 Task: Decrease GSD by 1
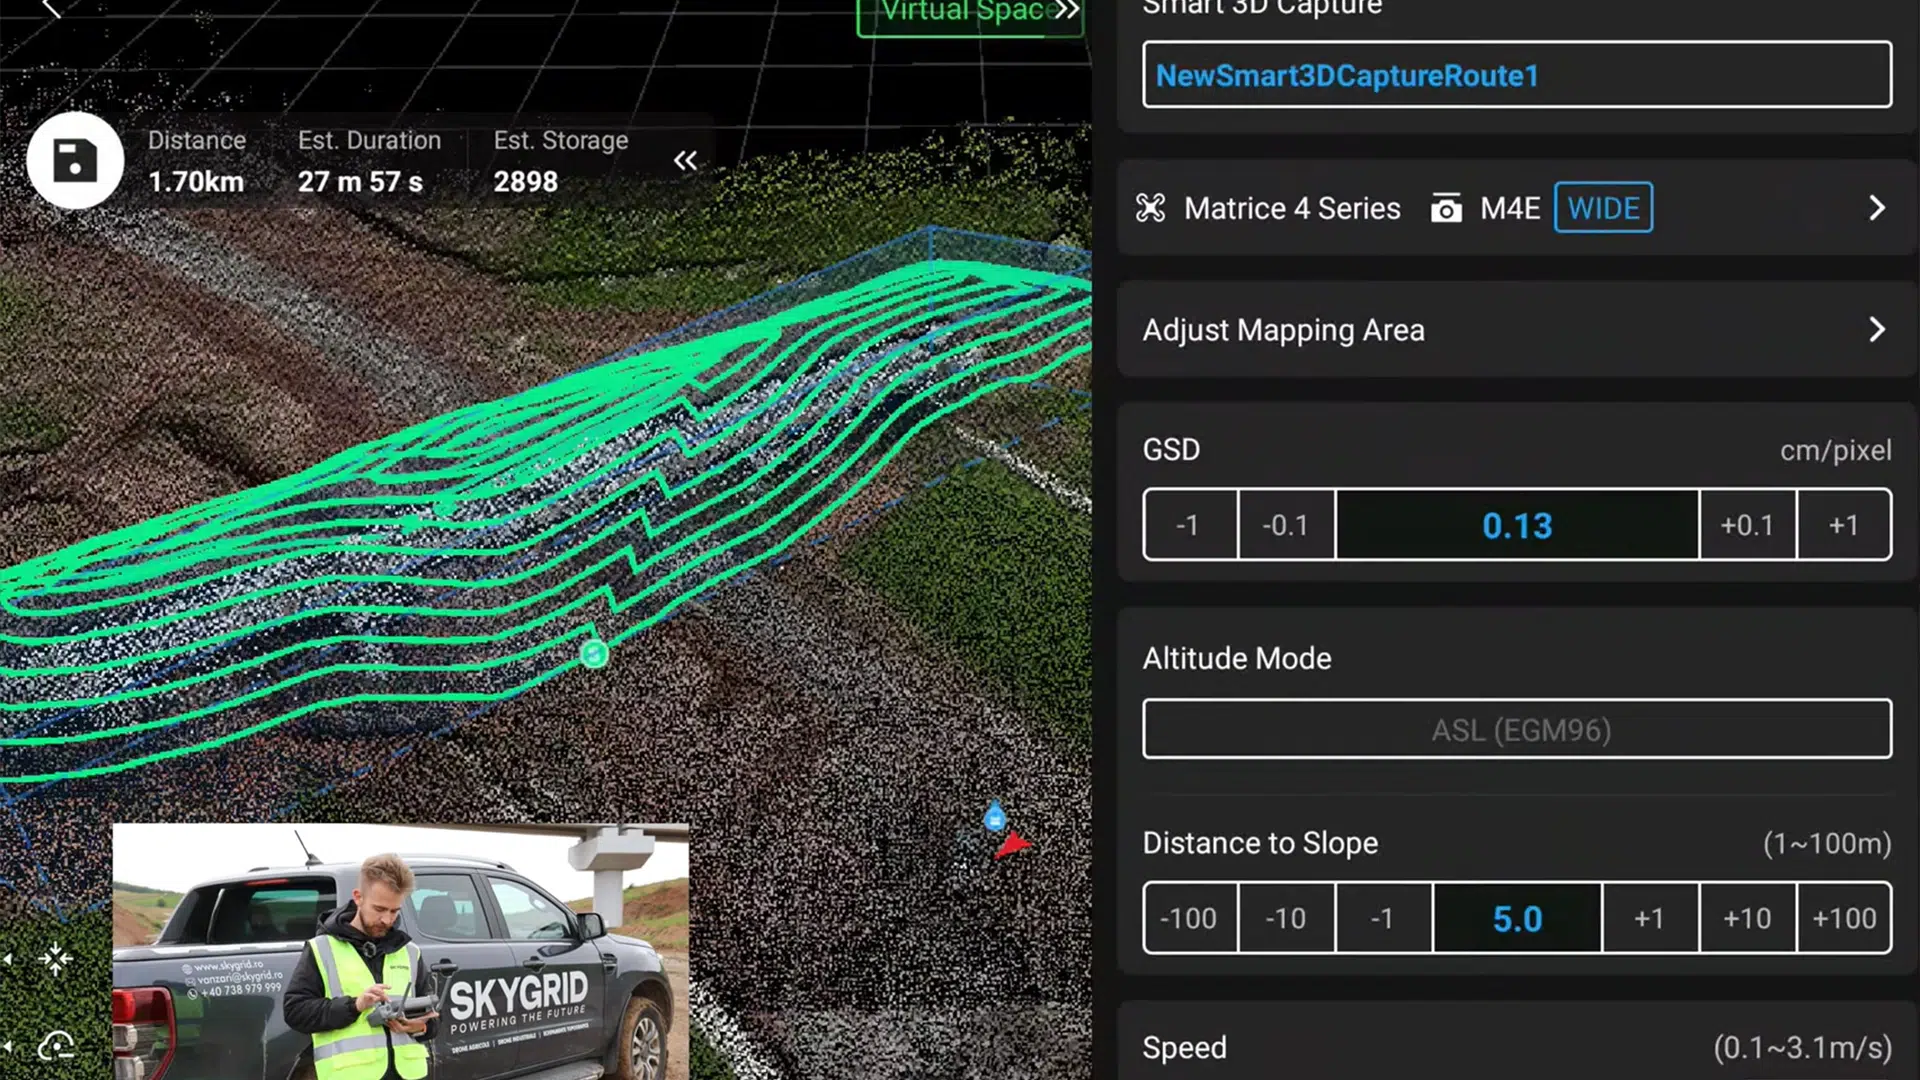click(1188, 525)
